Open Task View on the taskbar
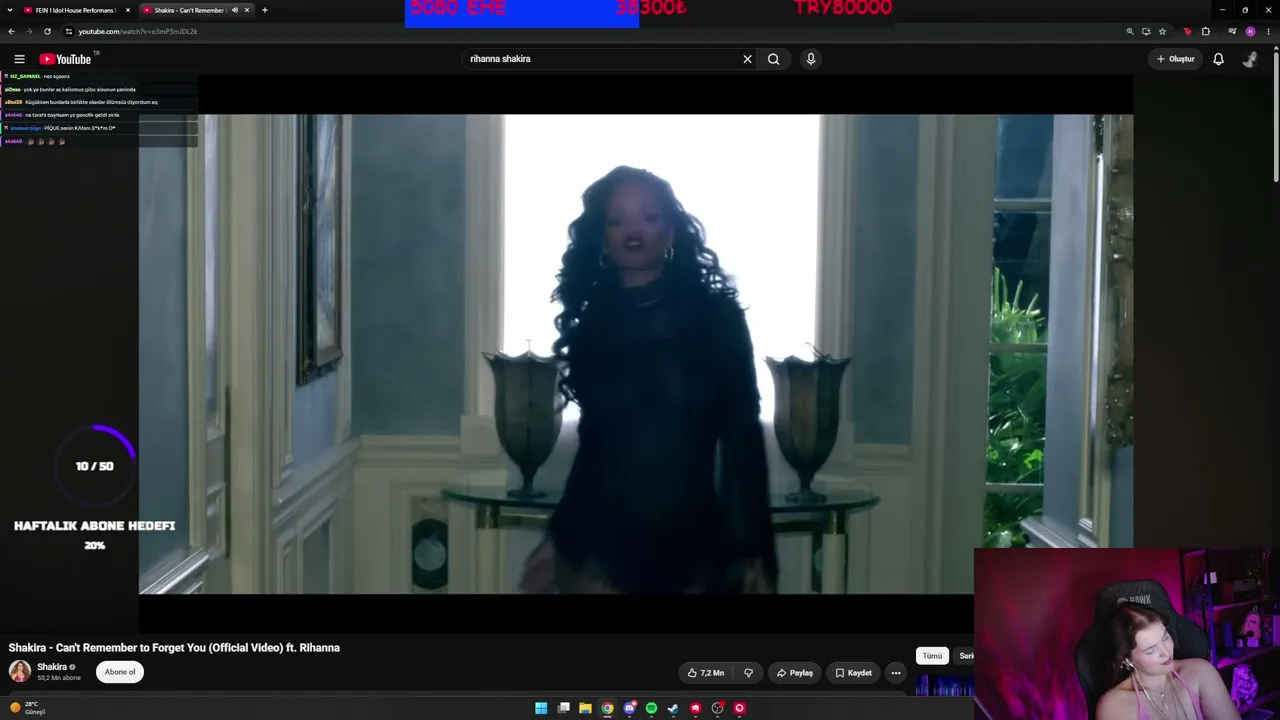This screenshot has height=720, width=1280. (564, 708)
